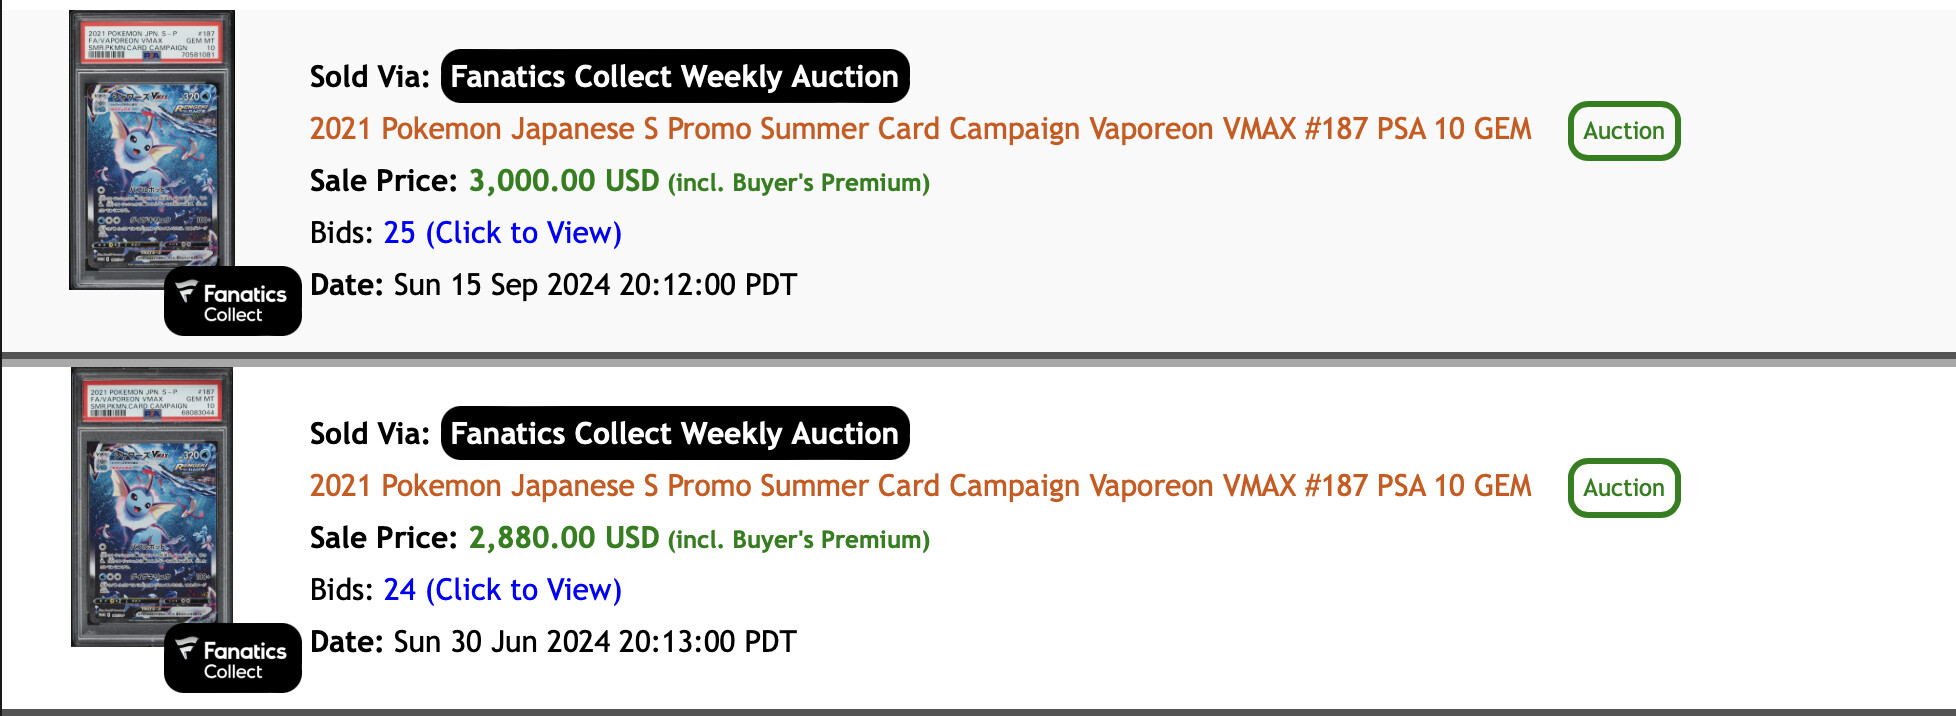
Task: Click the second incl. Buyer's Premium note
Action: click(x=799, y=540)
